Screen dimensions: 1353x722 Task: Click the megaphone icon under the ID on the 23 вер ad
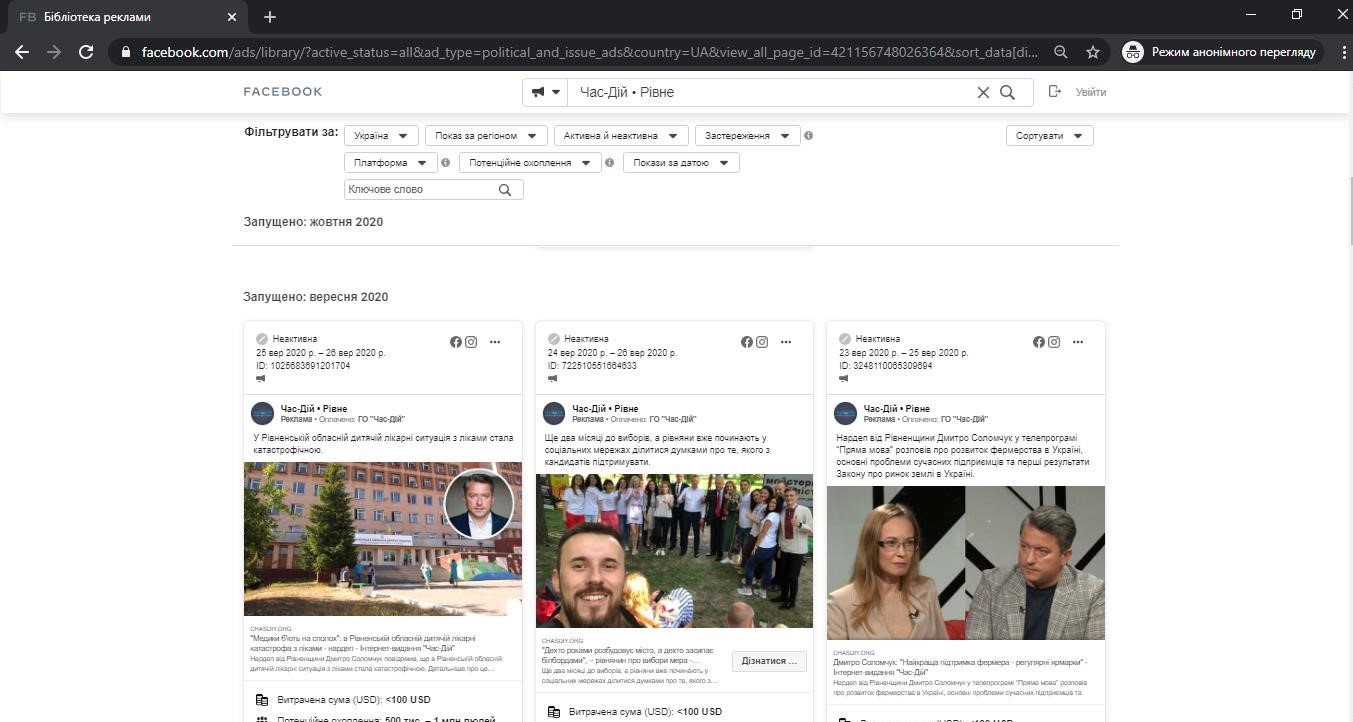845,379
